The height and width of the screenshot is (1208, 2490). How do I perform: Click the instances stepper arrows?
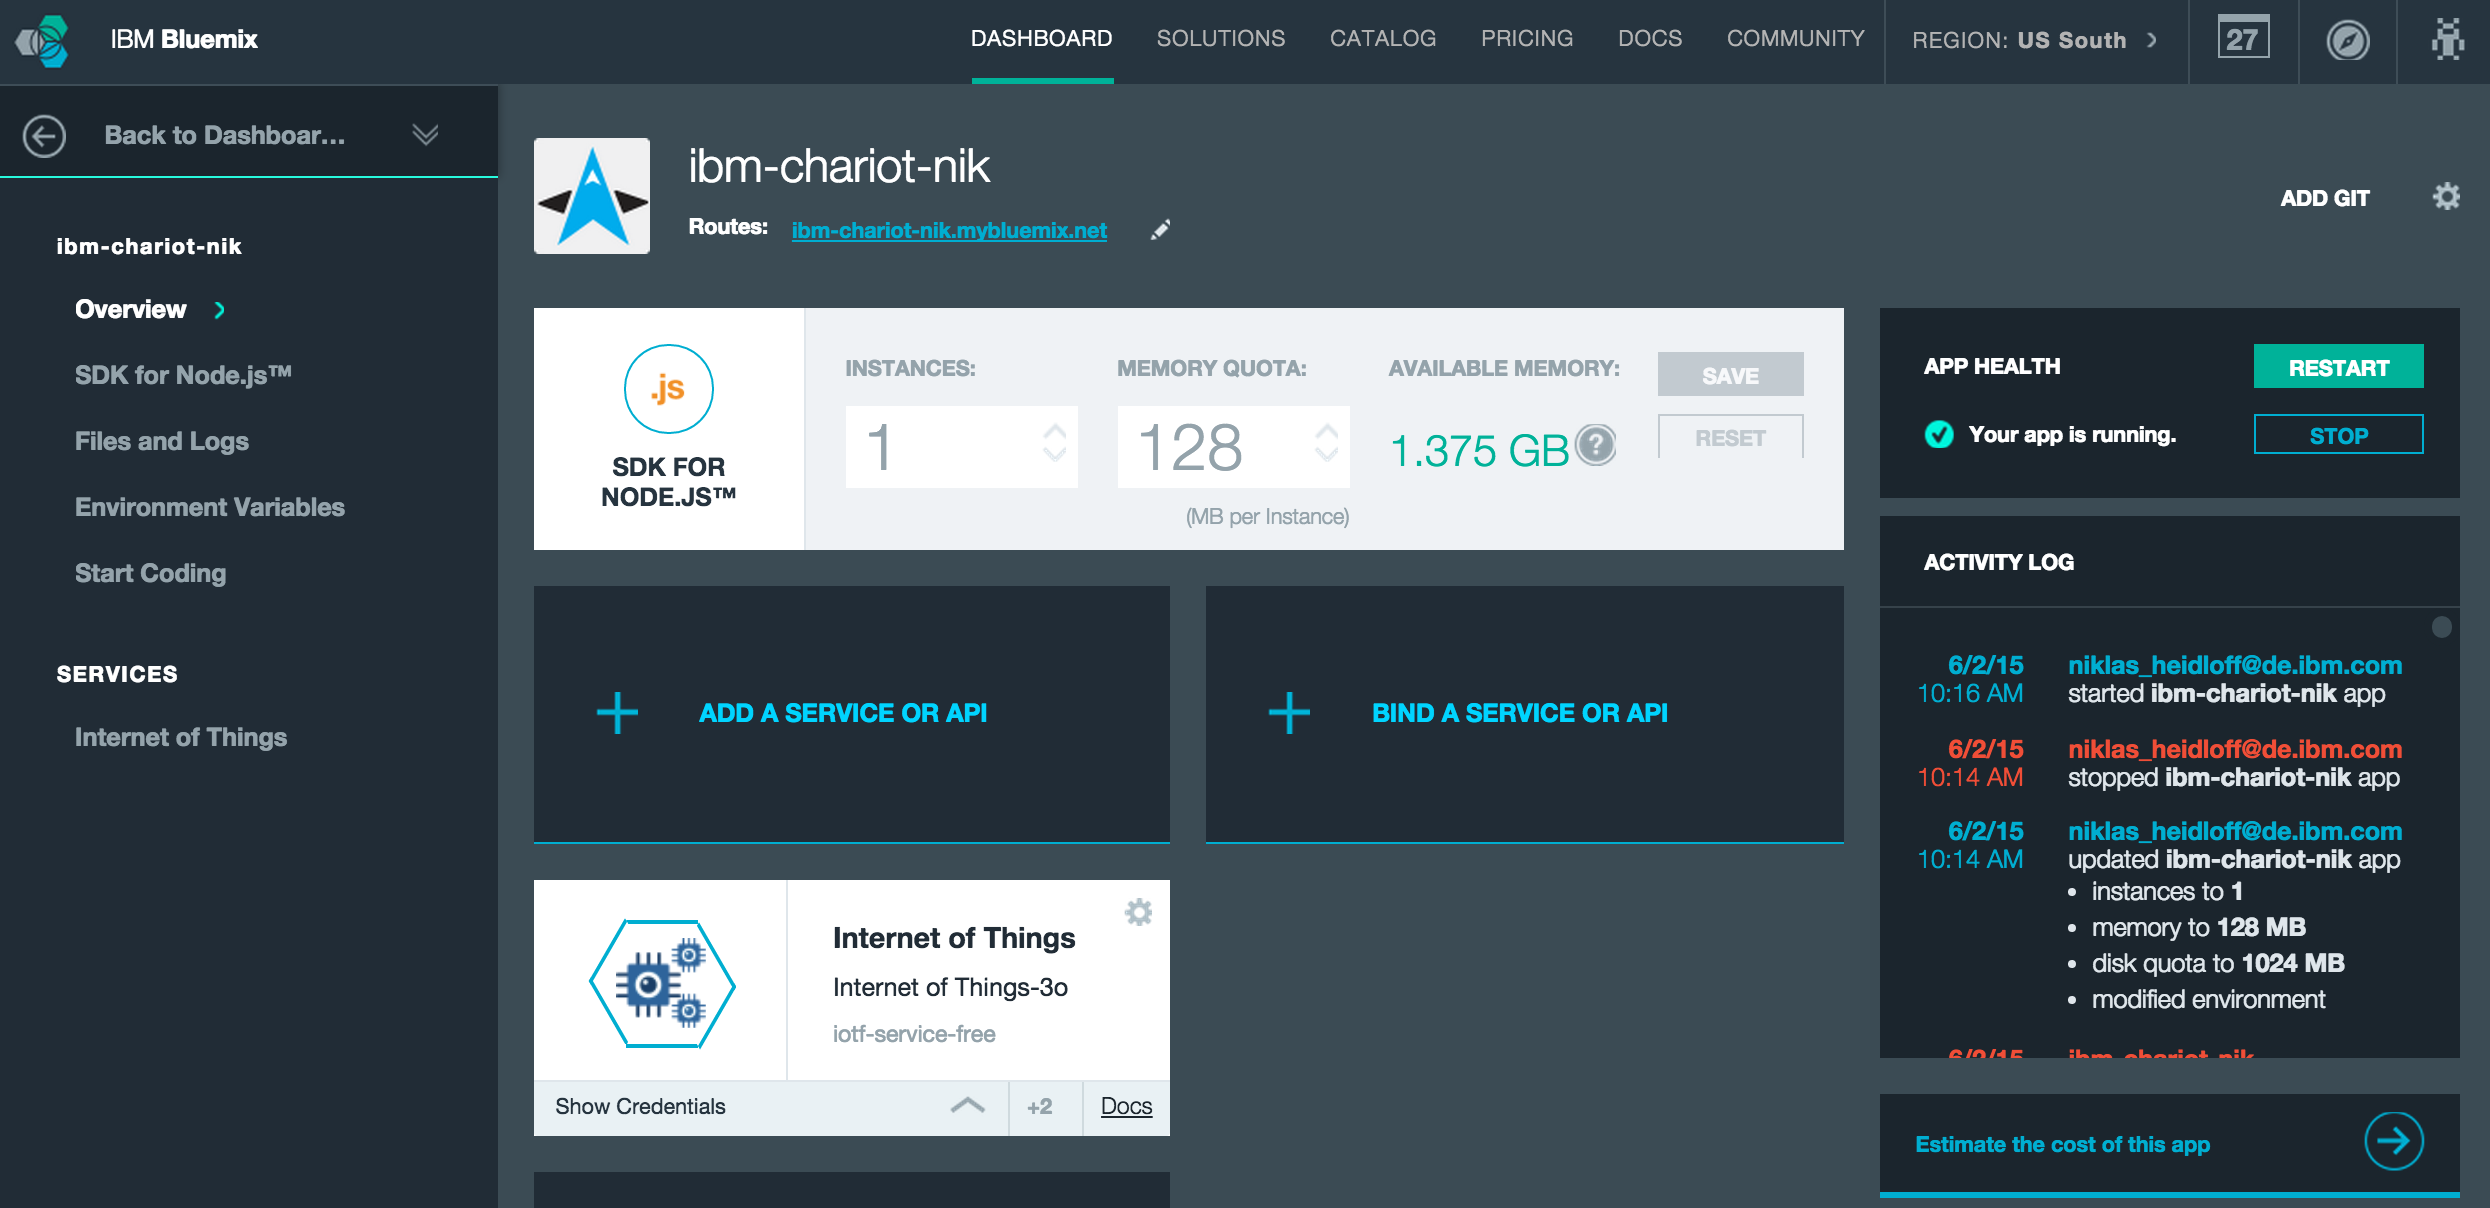1055,442
